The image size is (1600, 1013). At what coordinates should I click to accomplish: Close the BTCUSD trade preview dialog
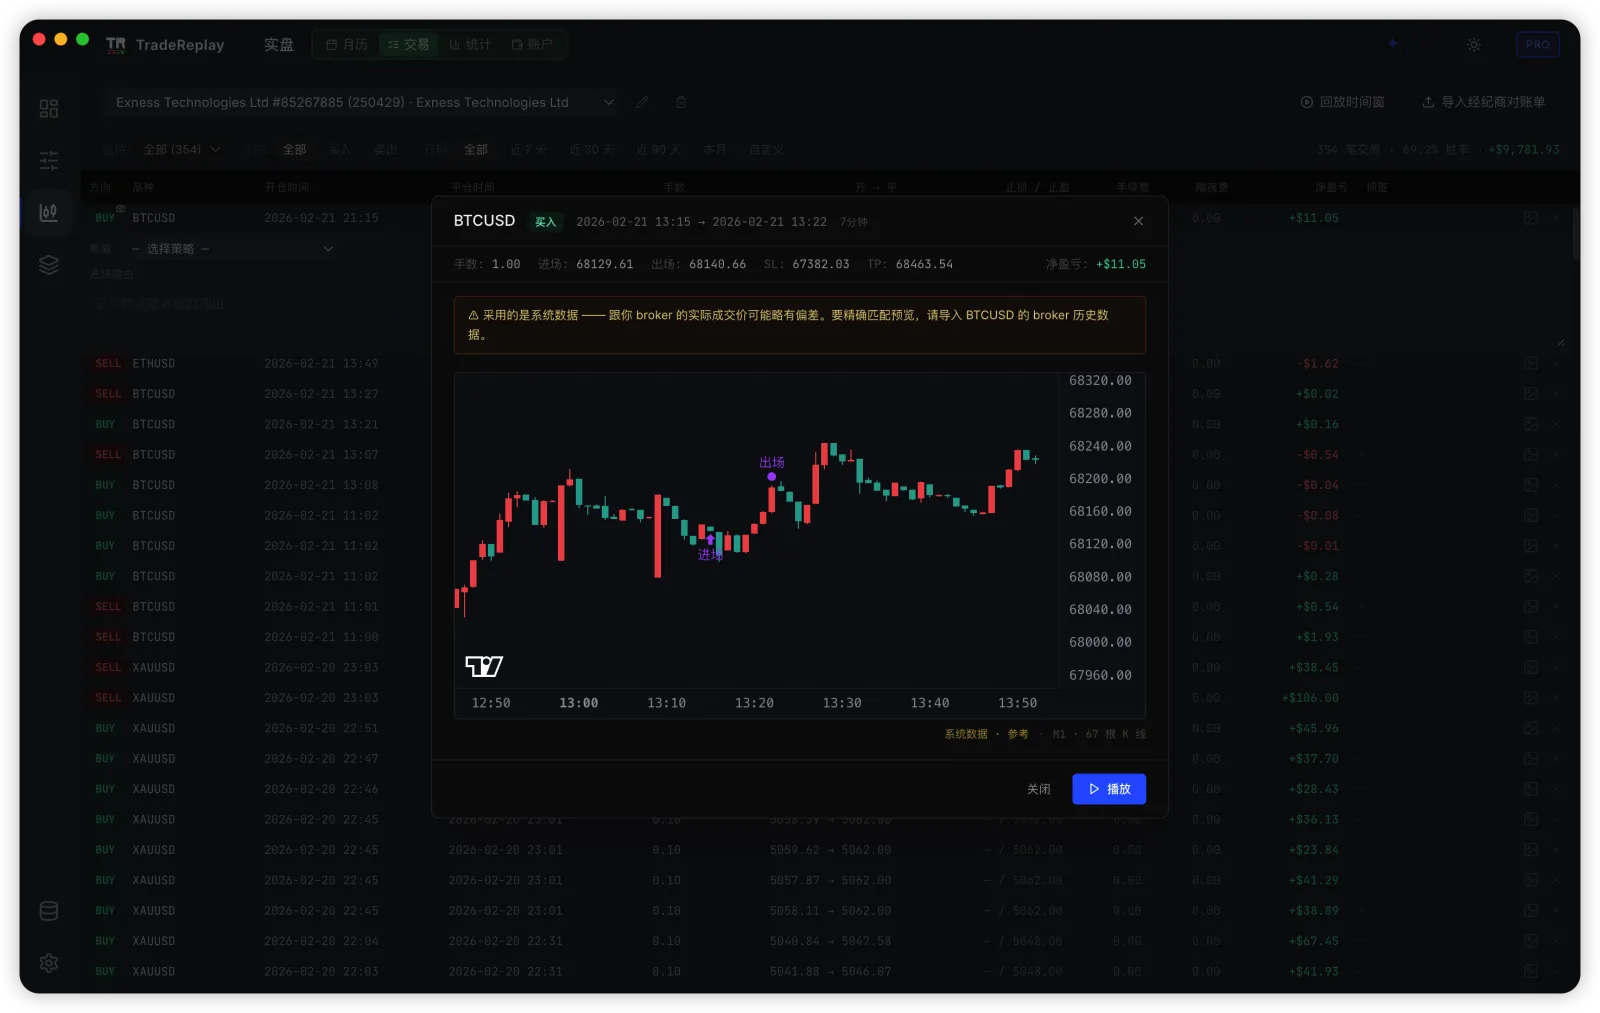1138,221
